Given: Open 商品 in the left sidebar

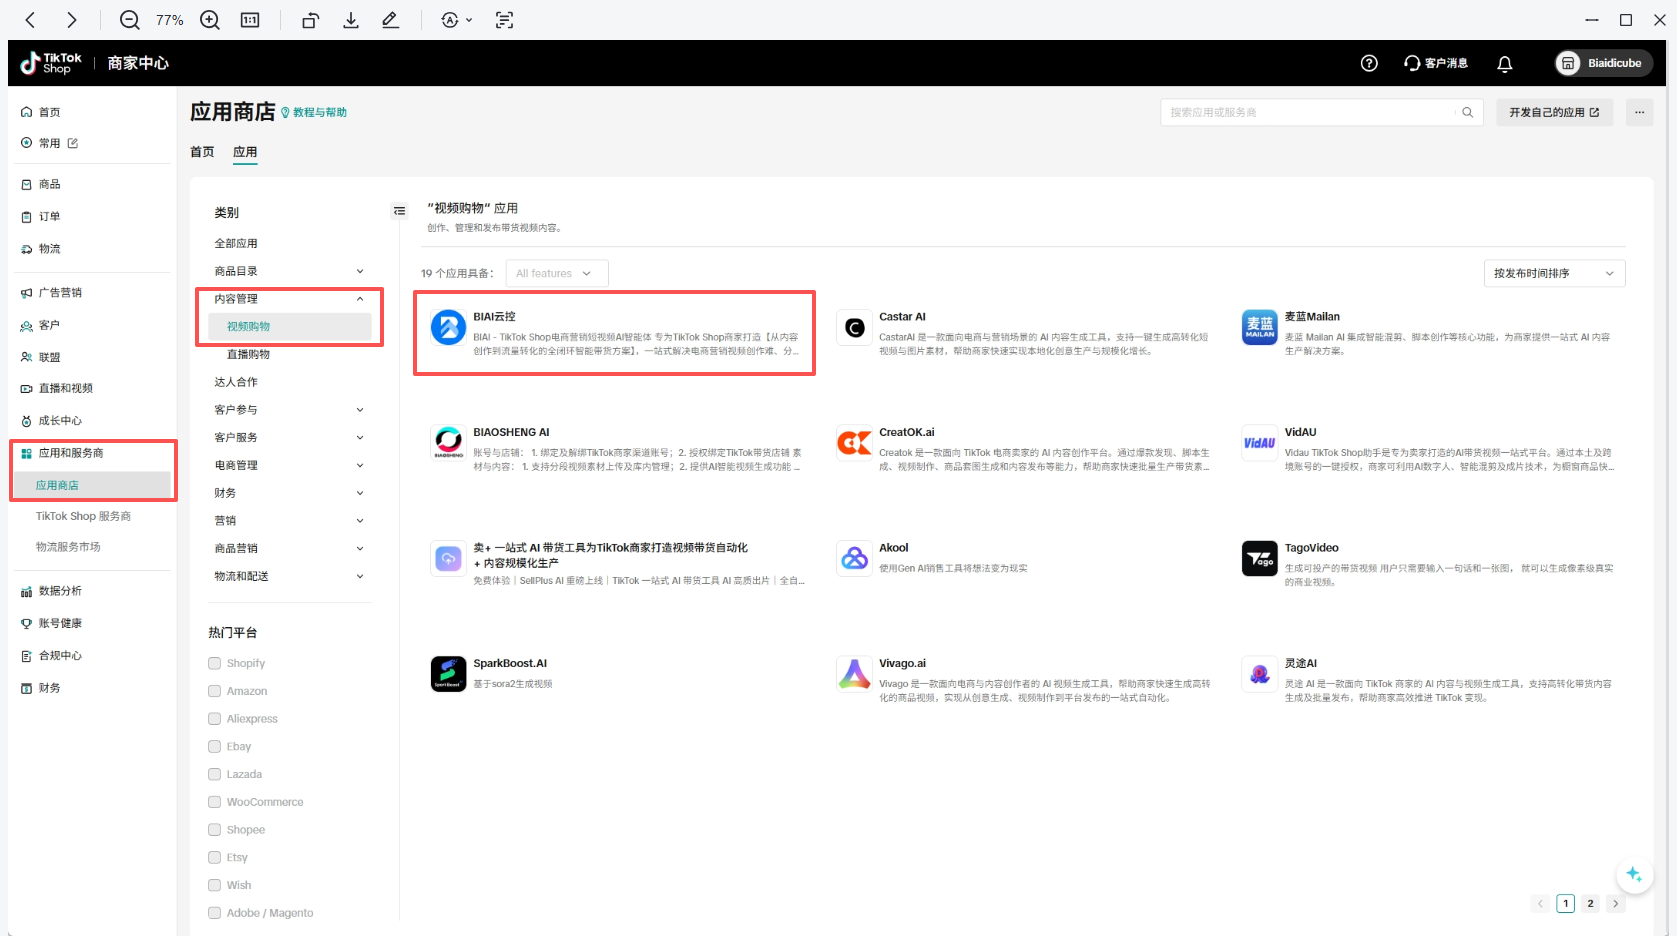Looking at the screenshot, I should pos(50,184).
